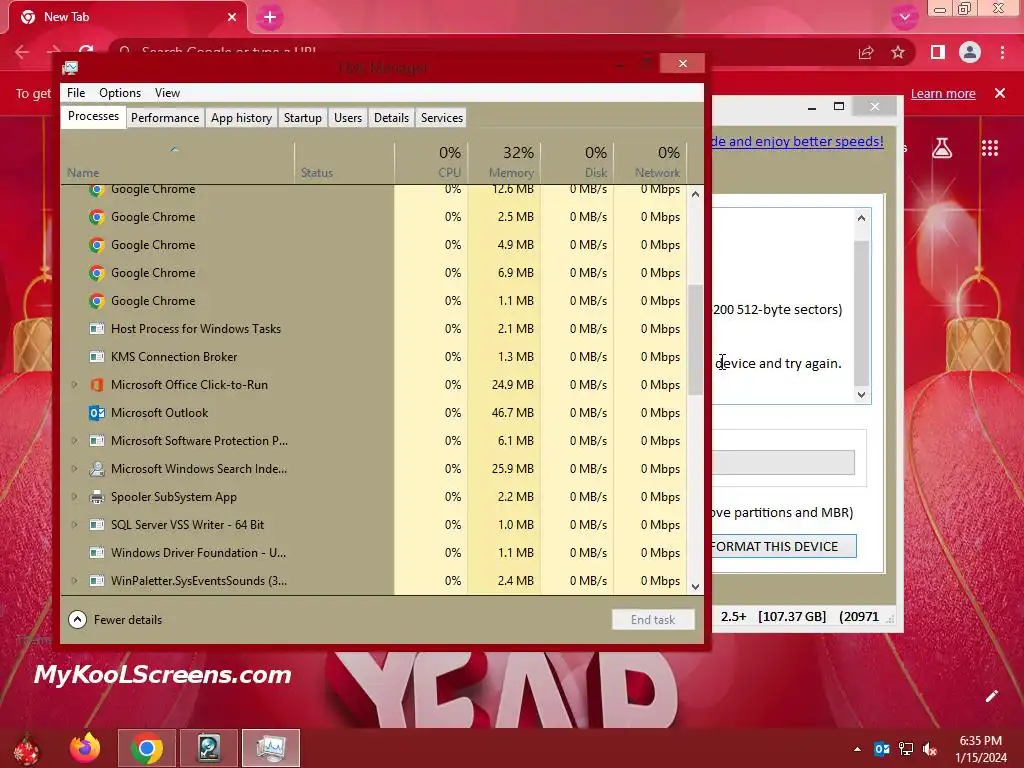Switch to the App history tab
This screenshot has width=1024, height=768.
coord(241,118)
